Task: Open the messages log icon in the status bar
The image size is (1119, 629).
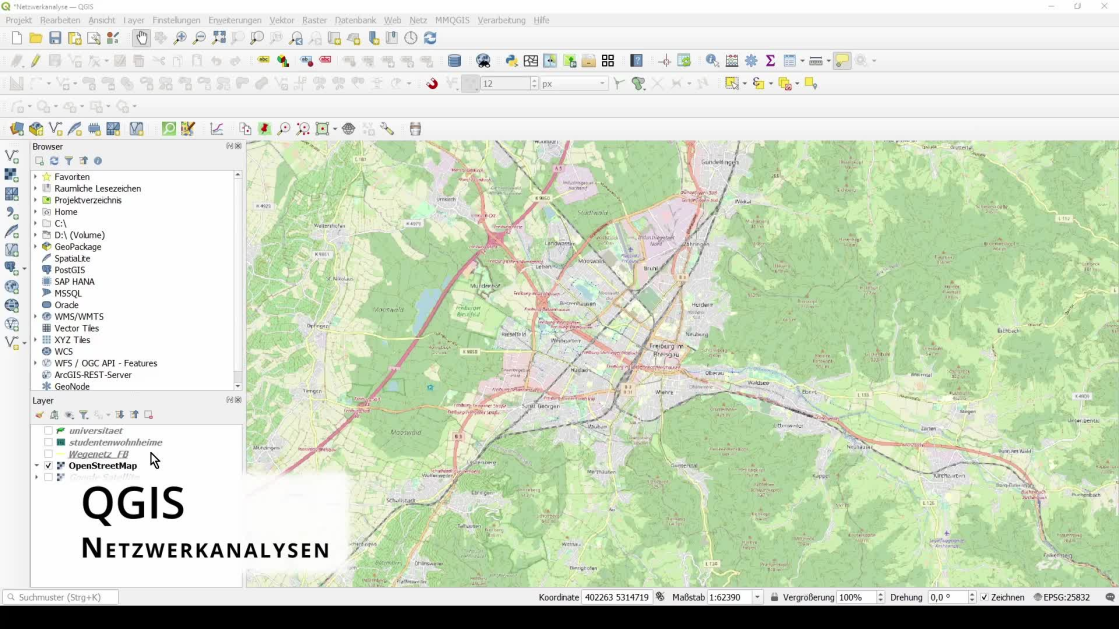Action: point(1110,597)
